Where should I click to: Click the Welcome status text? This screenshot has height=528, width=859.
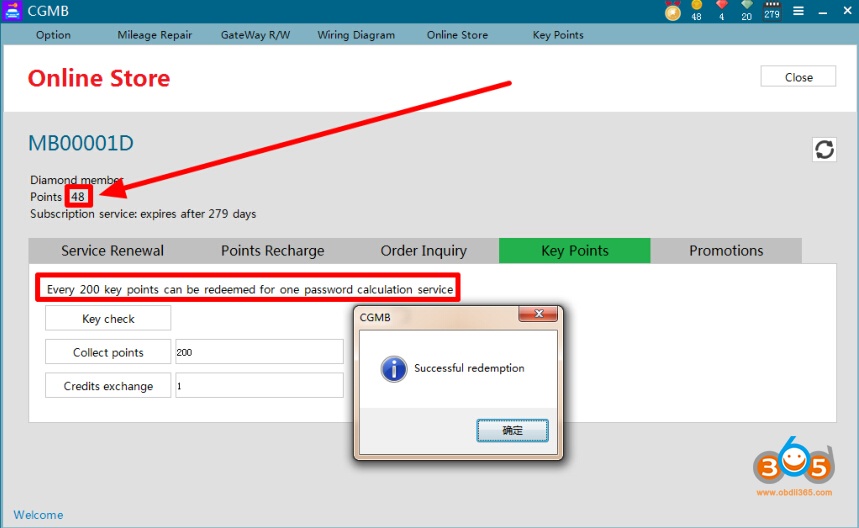[x=38, y=515]
